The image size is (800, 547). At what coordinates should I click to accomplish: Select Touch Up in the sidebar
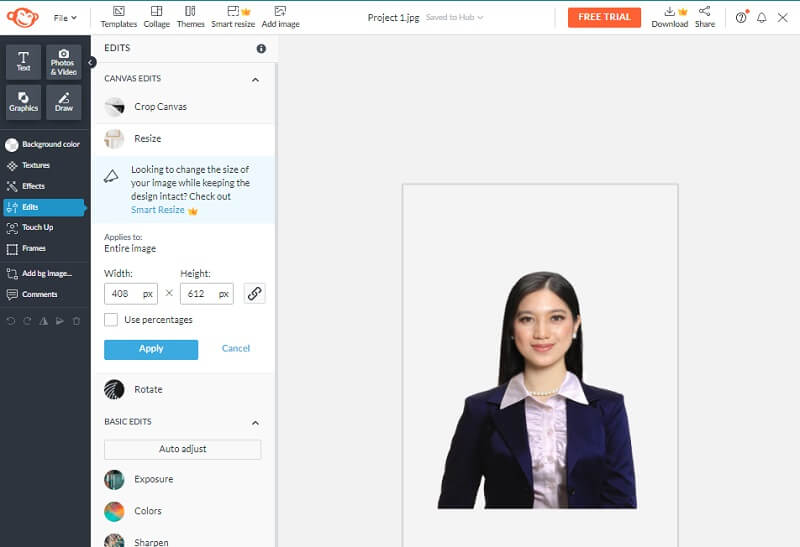pos(37,227)
